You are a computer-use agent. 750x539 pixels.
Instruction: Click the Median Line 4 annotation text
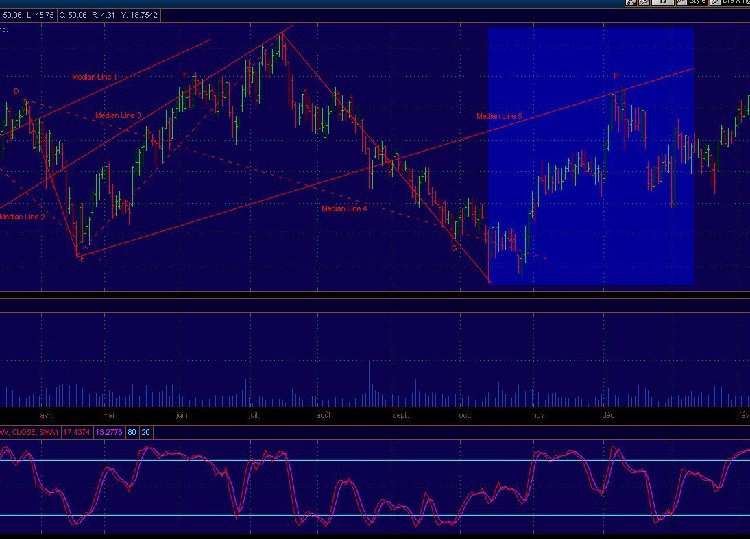(344, 209)
